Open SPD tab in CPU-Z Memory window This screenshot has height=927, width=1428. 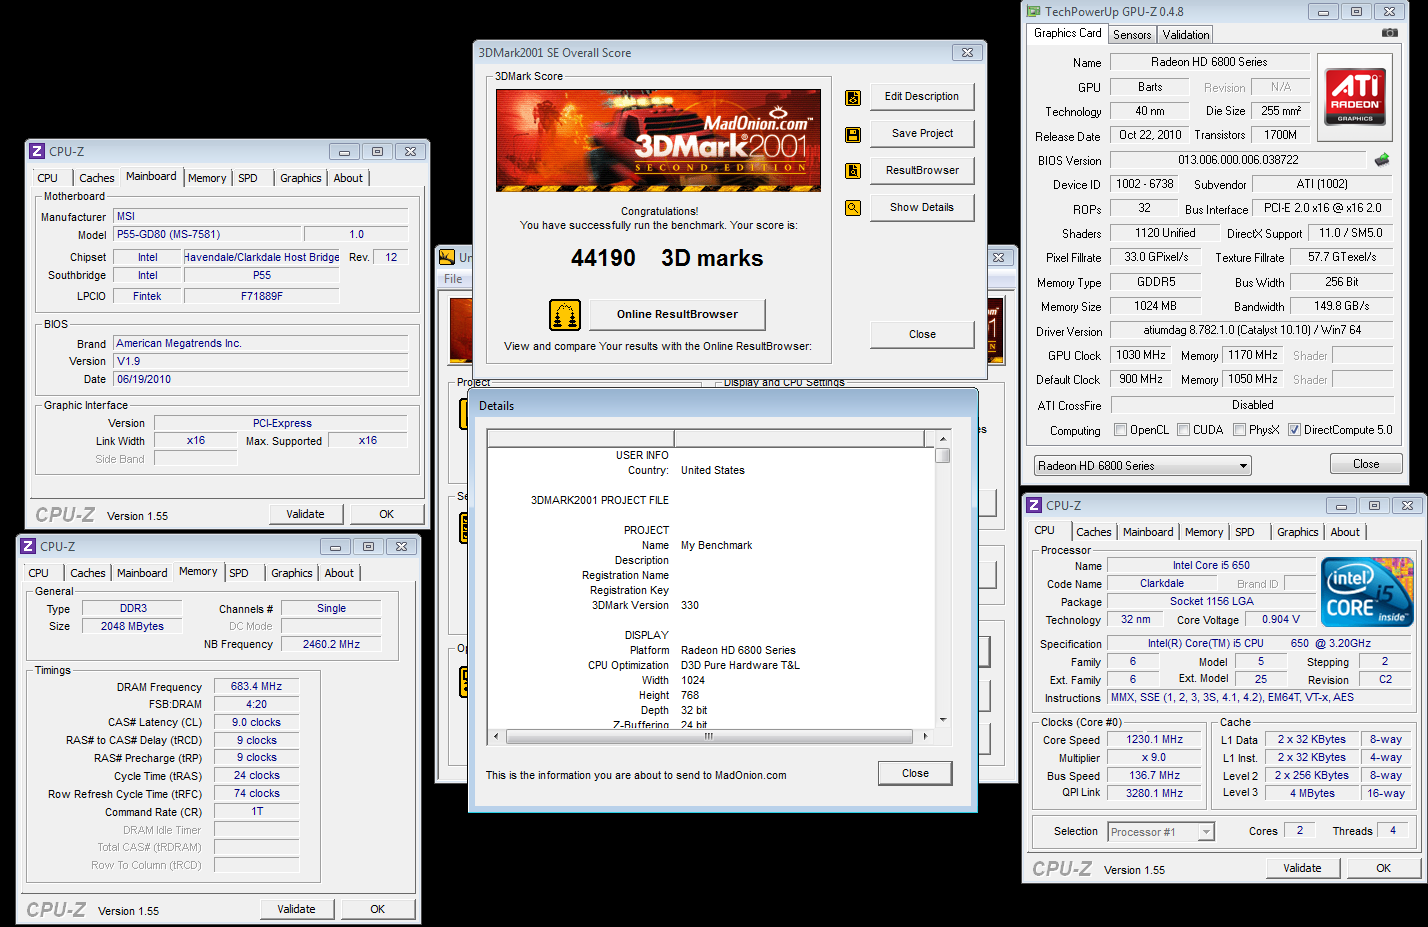coord(239,573)
